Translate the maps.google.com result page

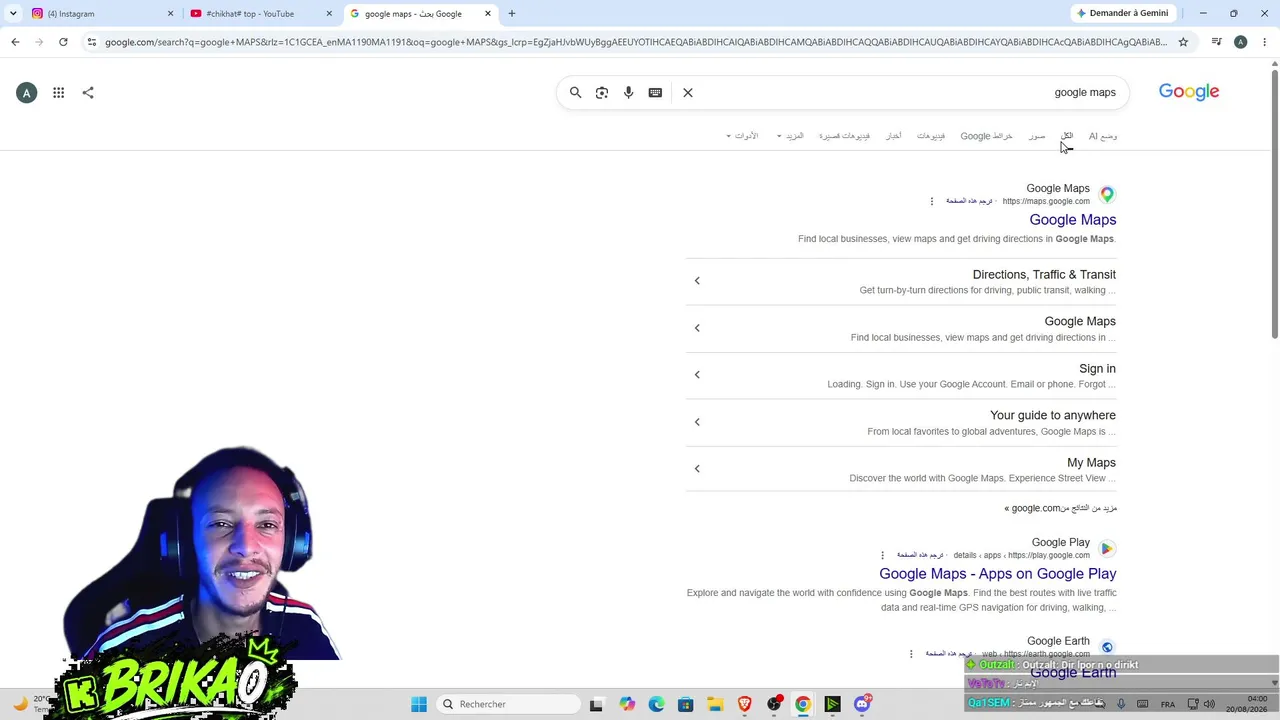(969, 201)
